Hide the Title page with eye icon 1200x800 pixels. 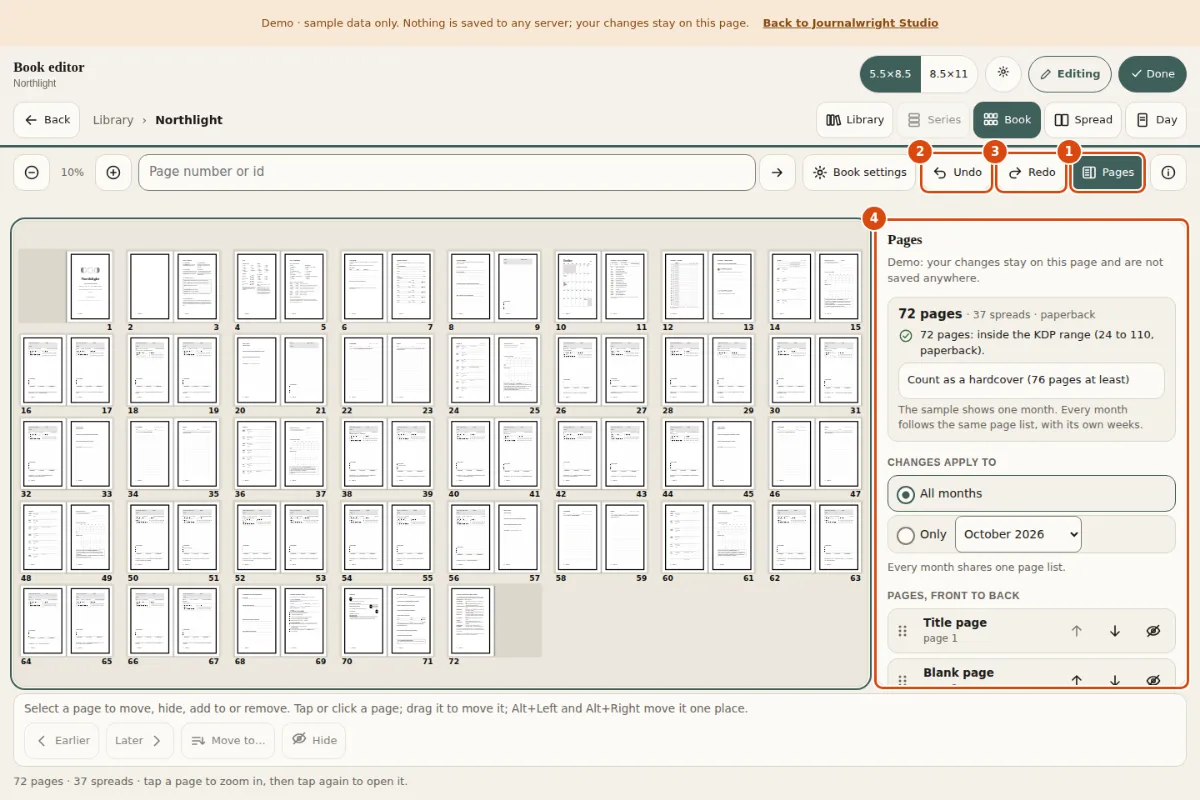pos(1153,631)
